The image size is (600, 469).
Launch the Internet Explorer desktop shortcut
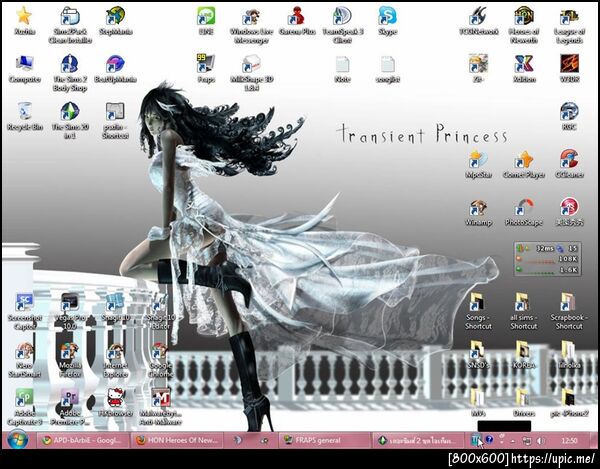pos(116,360)
